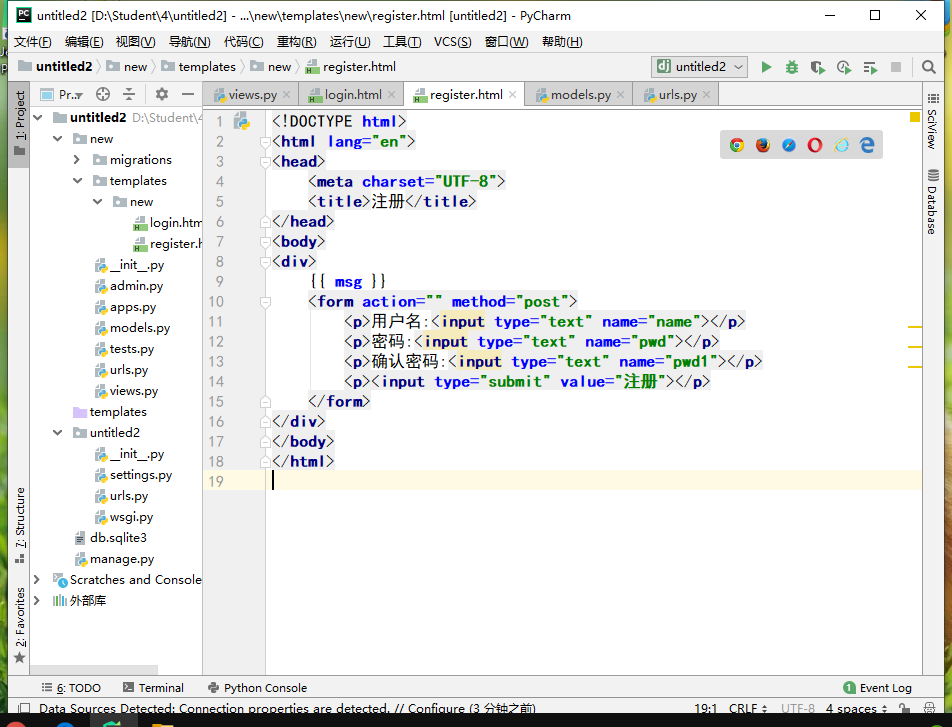Select settings.py in the project tree
This screenshot has width=952, height=727.
click(140, 475)
